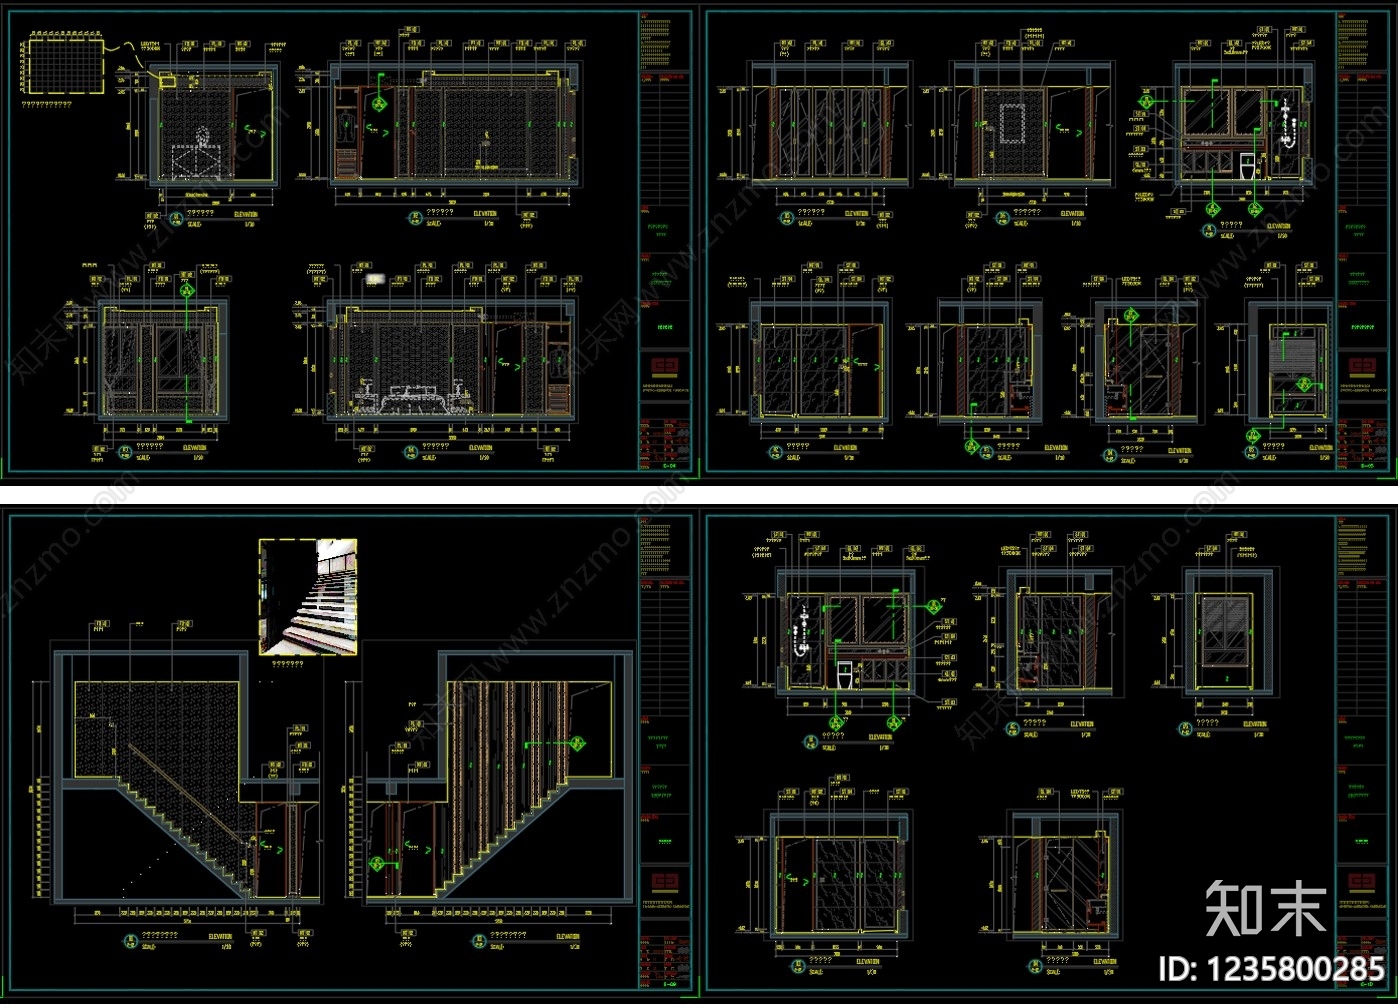The height and width of the screenshot is (1008, 1398).
Task: Click the ELEVATION title under left stair drawing
Action: pos(220,937)
